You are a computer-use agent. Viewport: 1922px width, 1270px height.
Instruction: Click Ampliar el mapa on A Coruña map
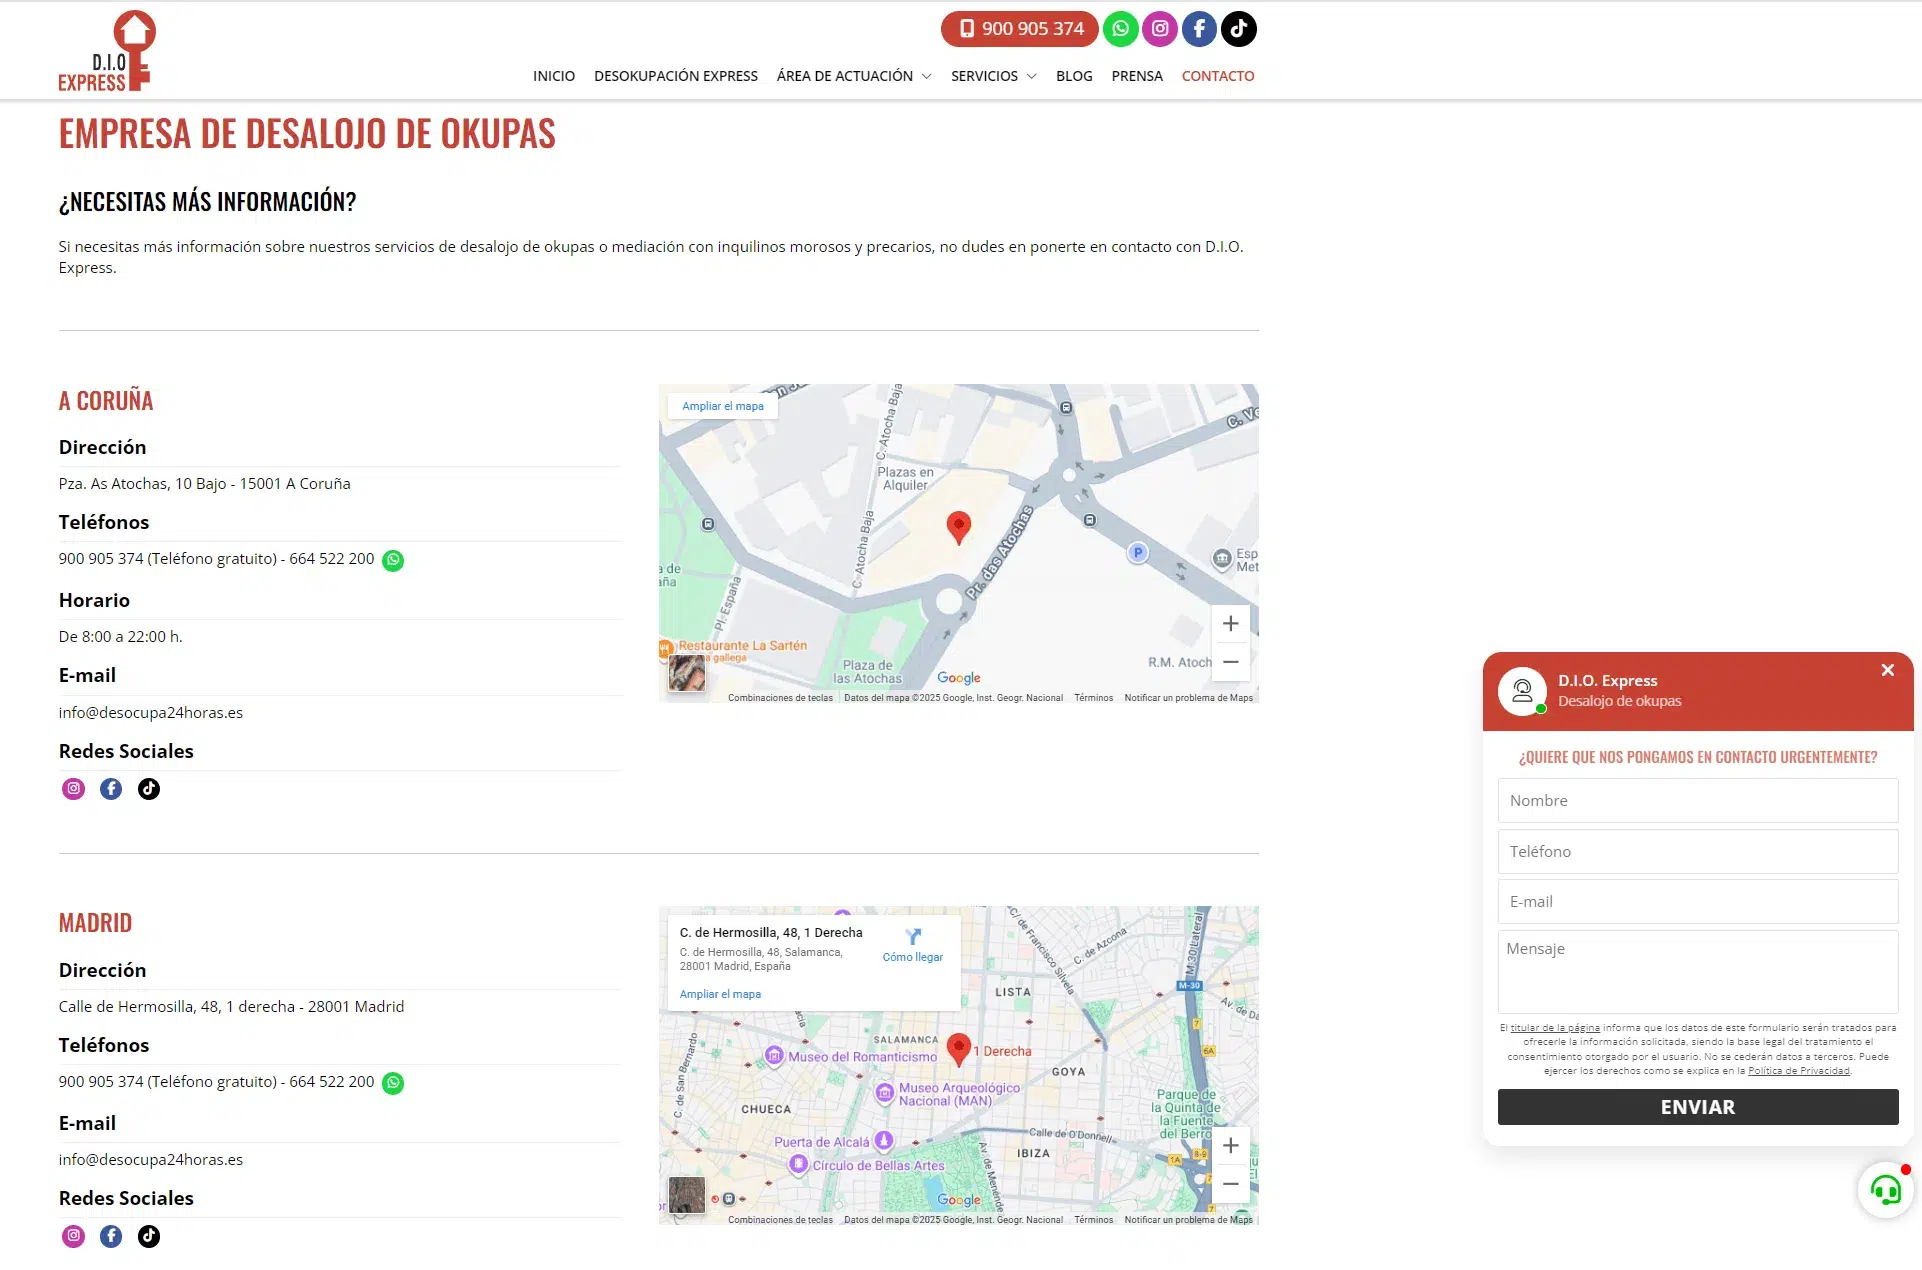[723, 406]
